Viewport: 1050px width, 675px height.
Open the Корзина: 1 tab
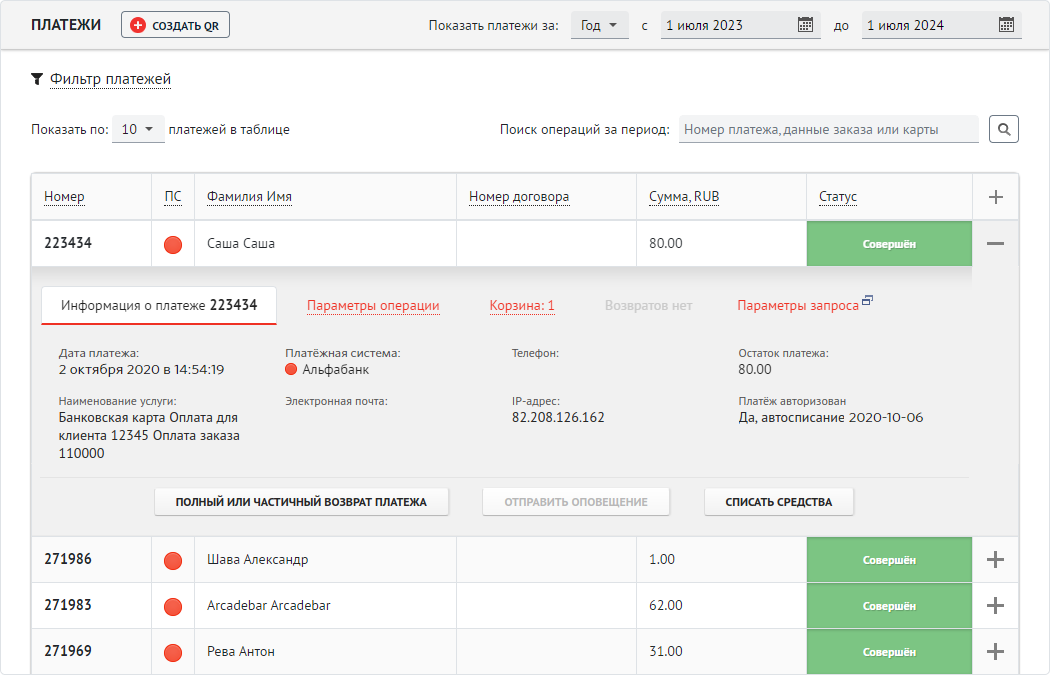[522, 306]
